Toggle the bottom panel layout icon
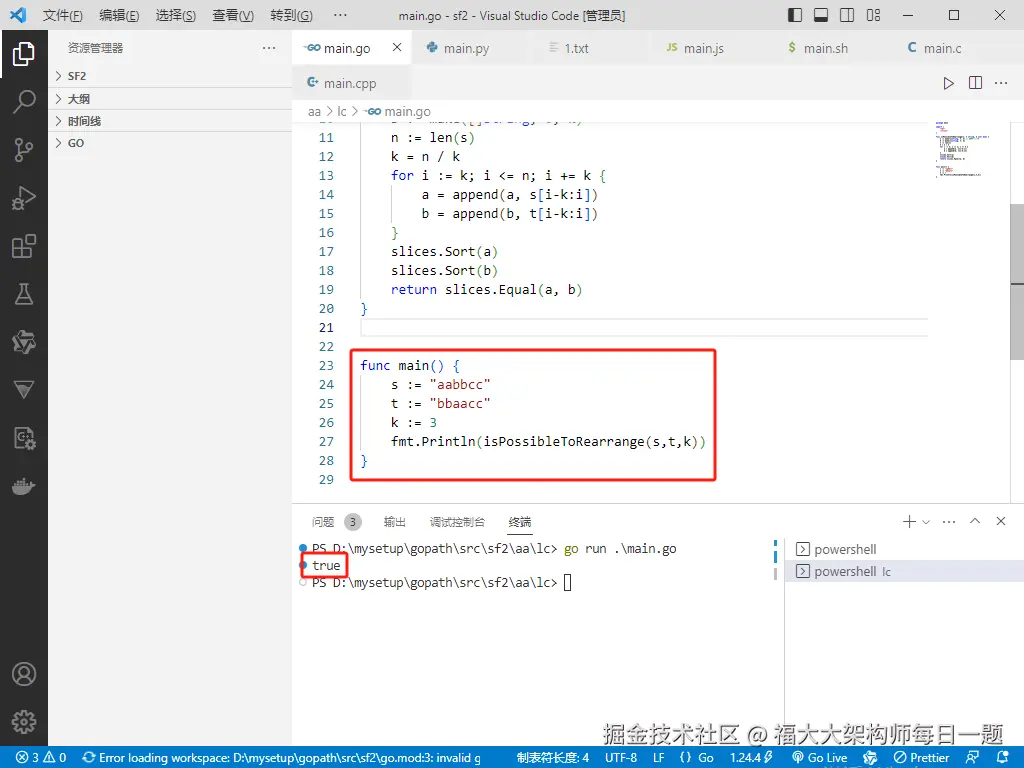1024x768 pixels. coord(821,15)
